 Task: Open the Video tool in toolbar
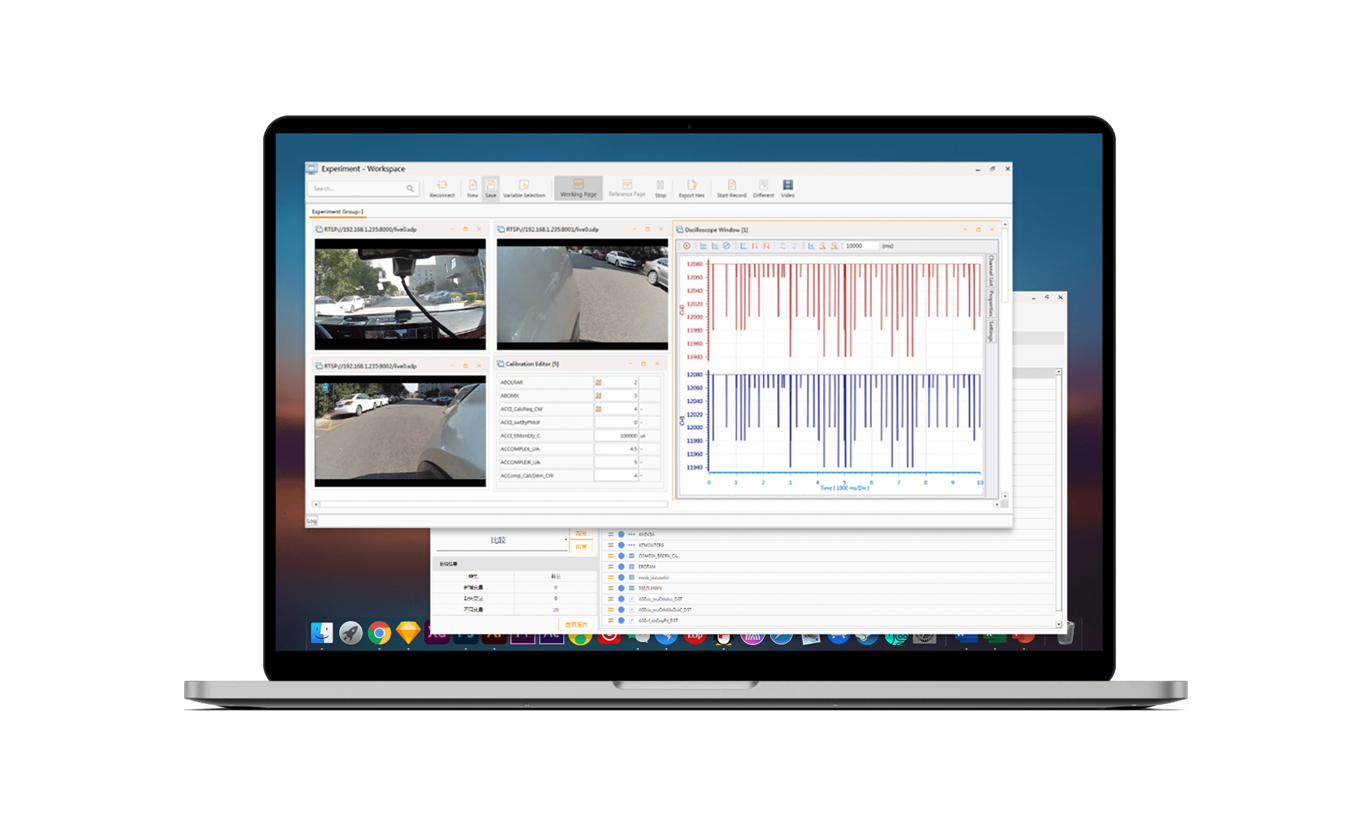tap(788, 188)
